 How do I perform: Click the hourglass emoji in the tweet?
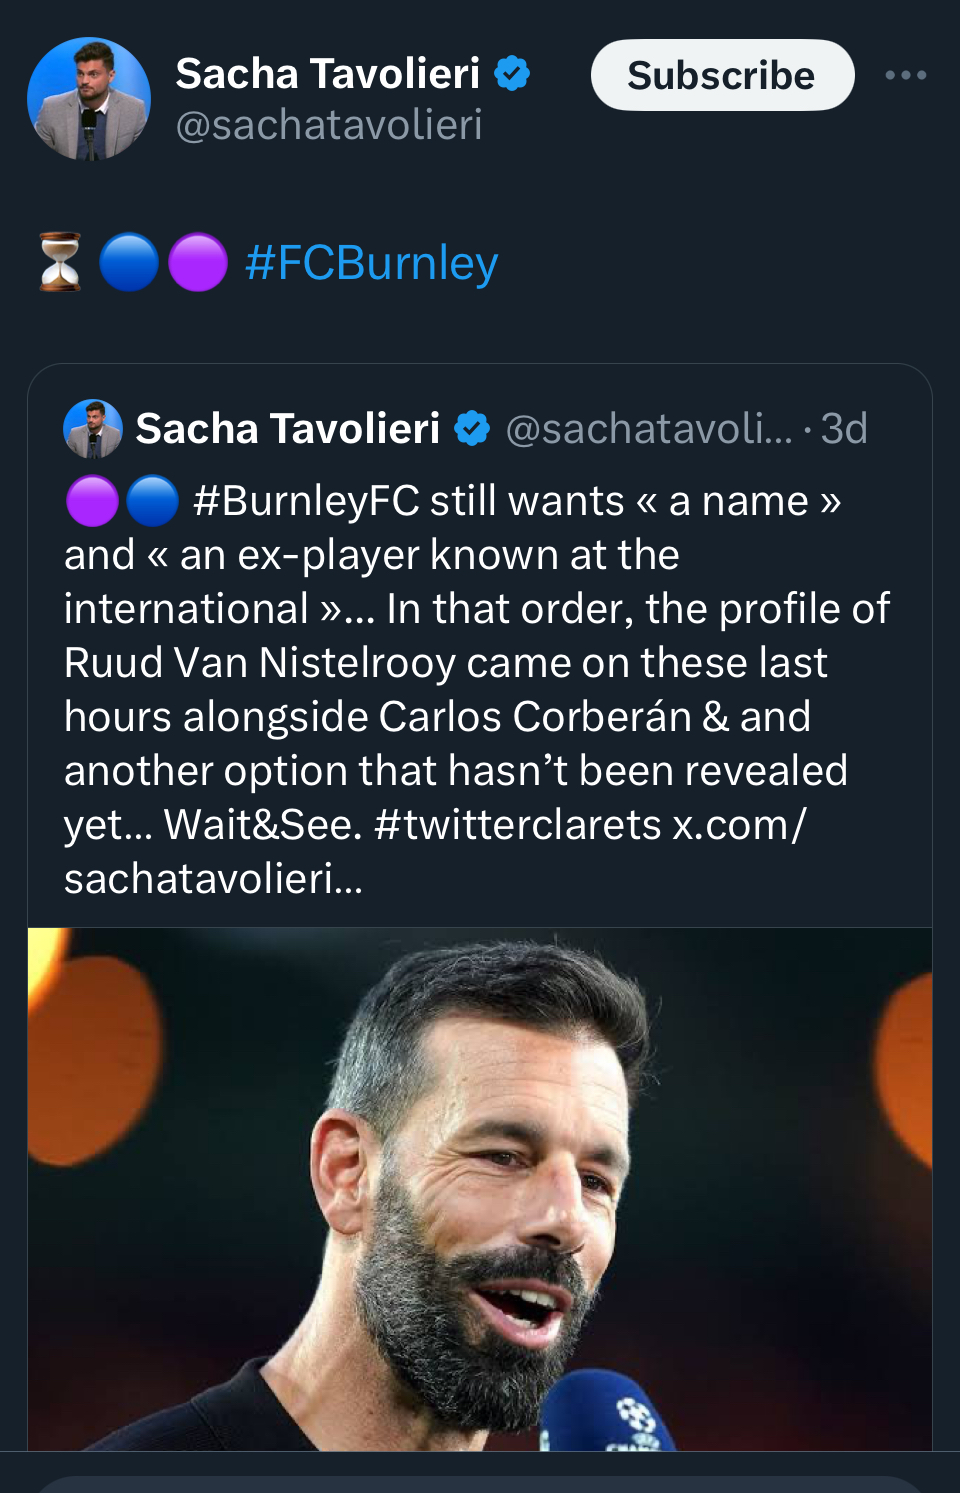(60, 262)
